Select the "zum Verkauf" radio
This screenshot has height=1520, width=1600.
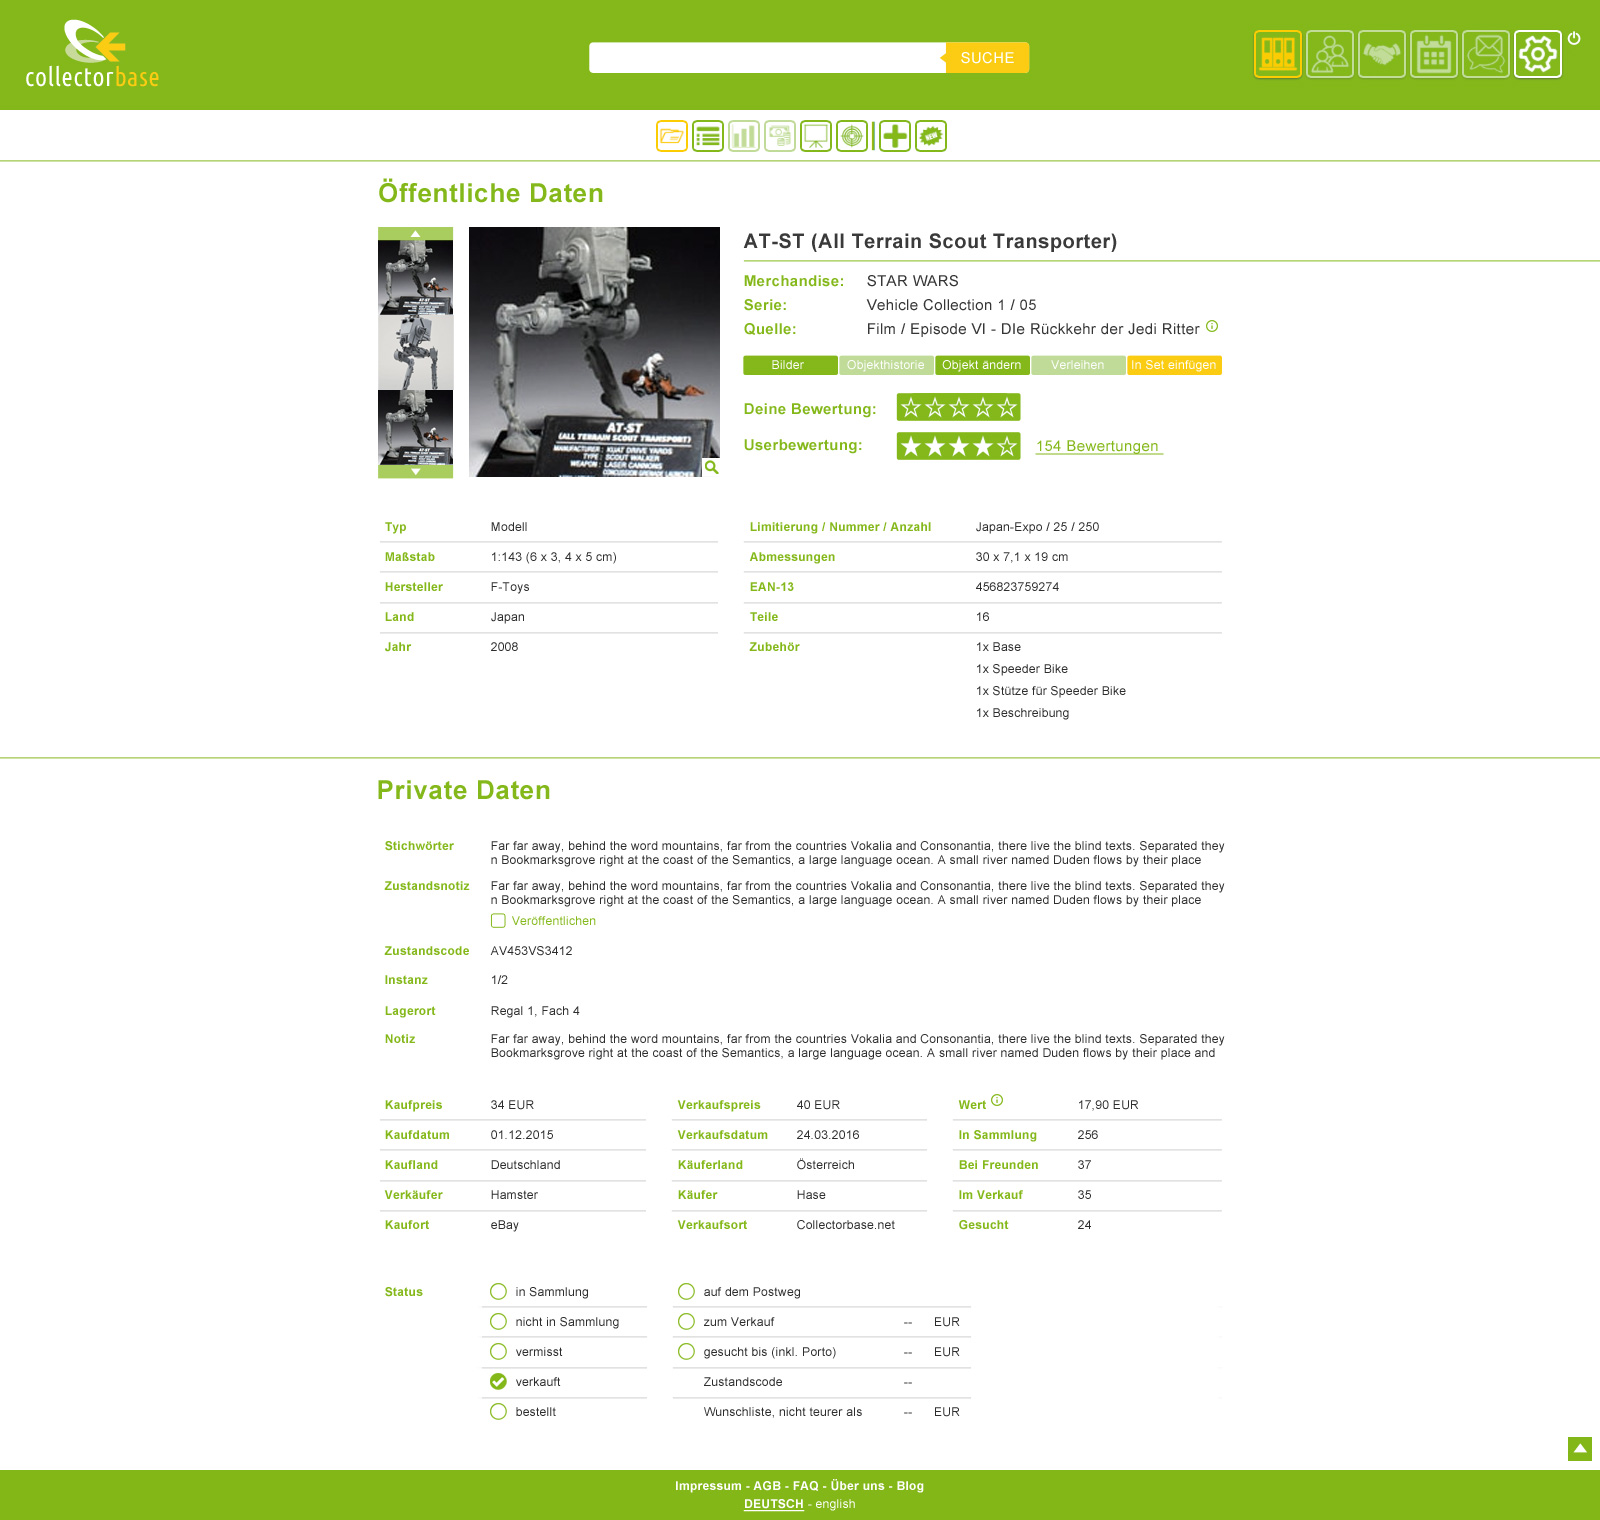(686, 1321)
